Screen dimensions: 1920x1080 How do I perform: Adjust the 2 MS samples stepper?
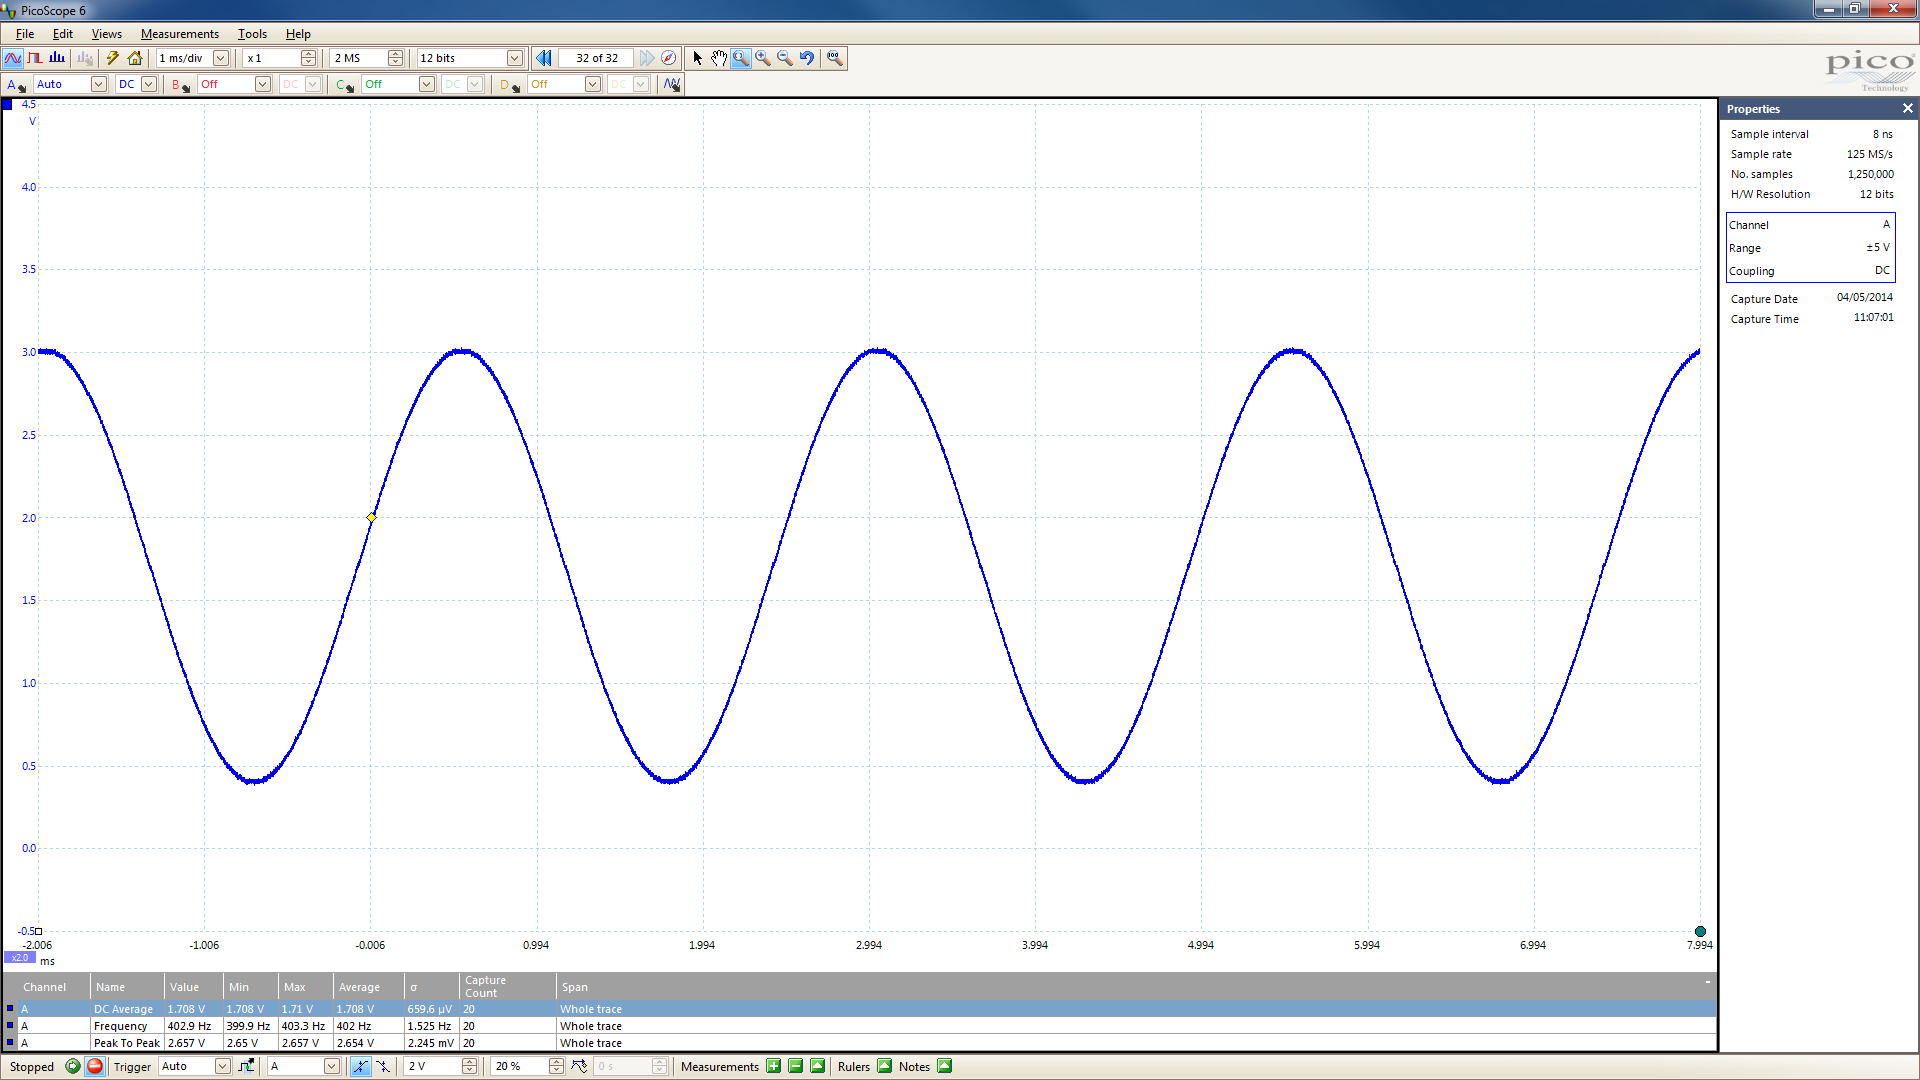click(x=396, y=58)
